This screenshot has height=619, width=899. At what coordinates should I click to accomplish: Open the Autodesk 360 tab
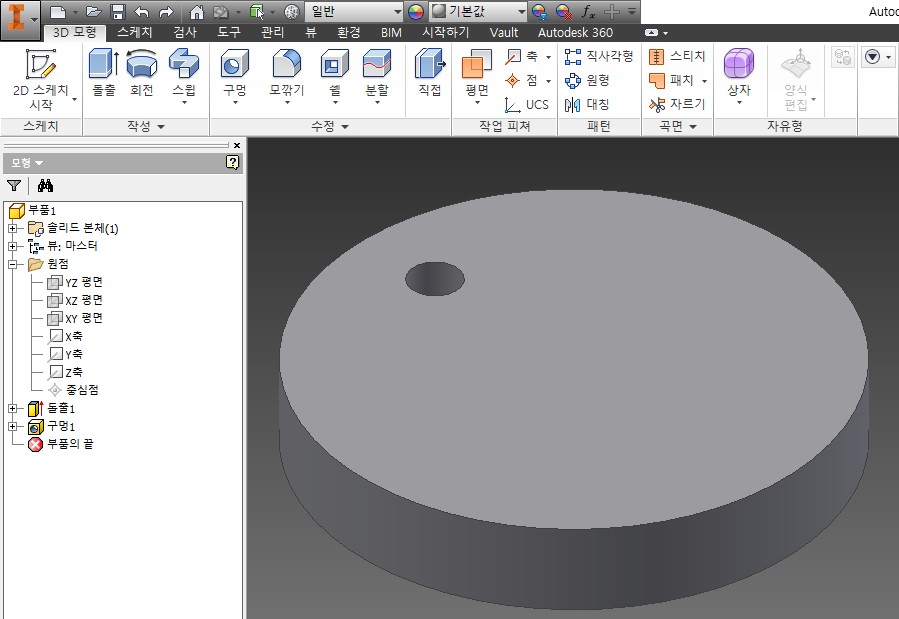point(575,32)
